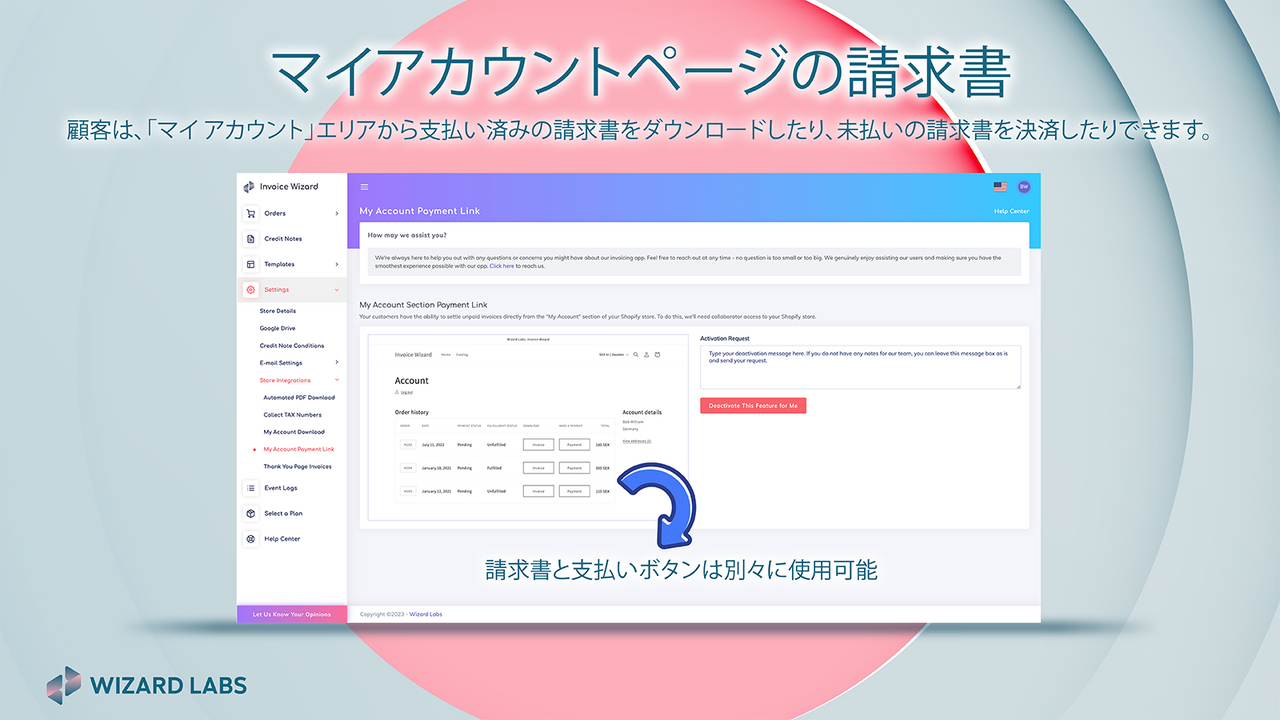Click the Settings gear icon
The image size is (1280, 720).
click(251, 290)
